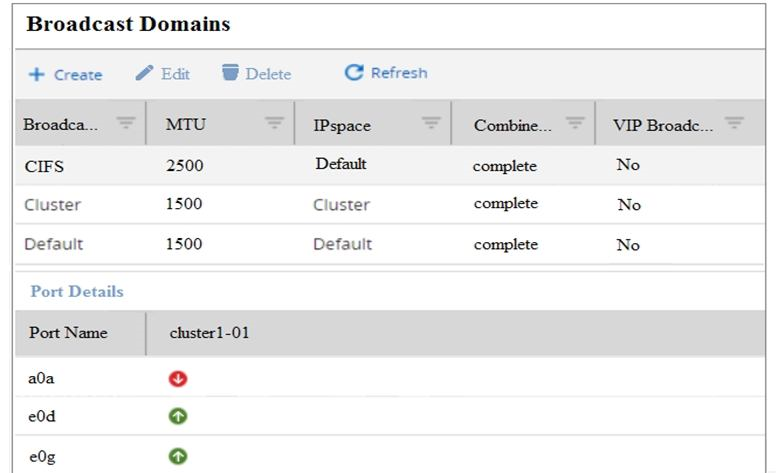
Task: Open Combined column filter menu
Action: (574, 123)
